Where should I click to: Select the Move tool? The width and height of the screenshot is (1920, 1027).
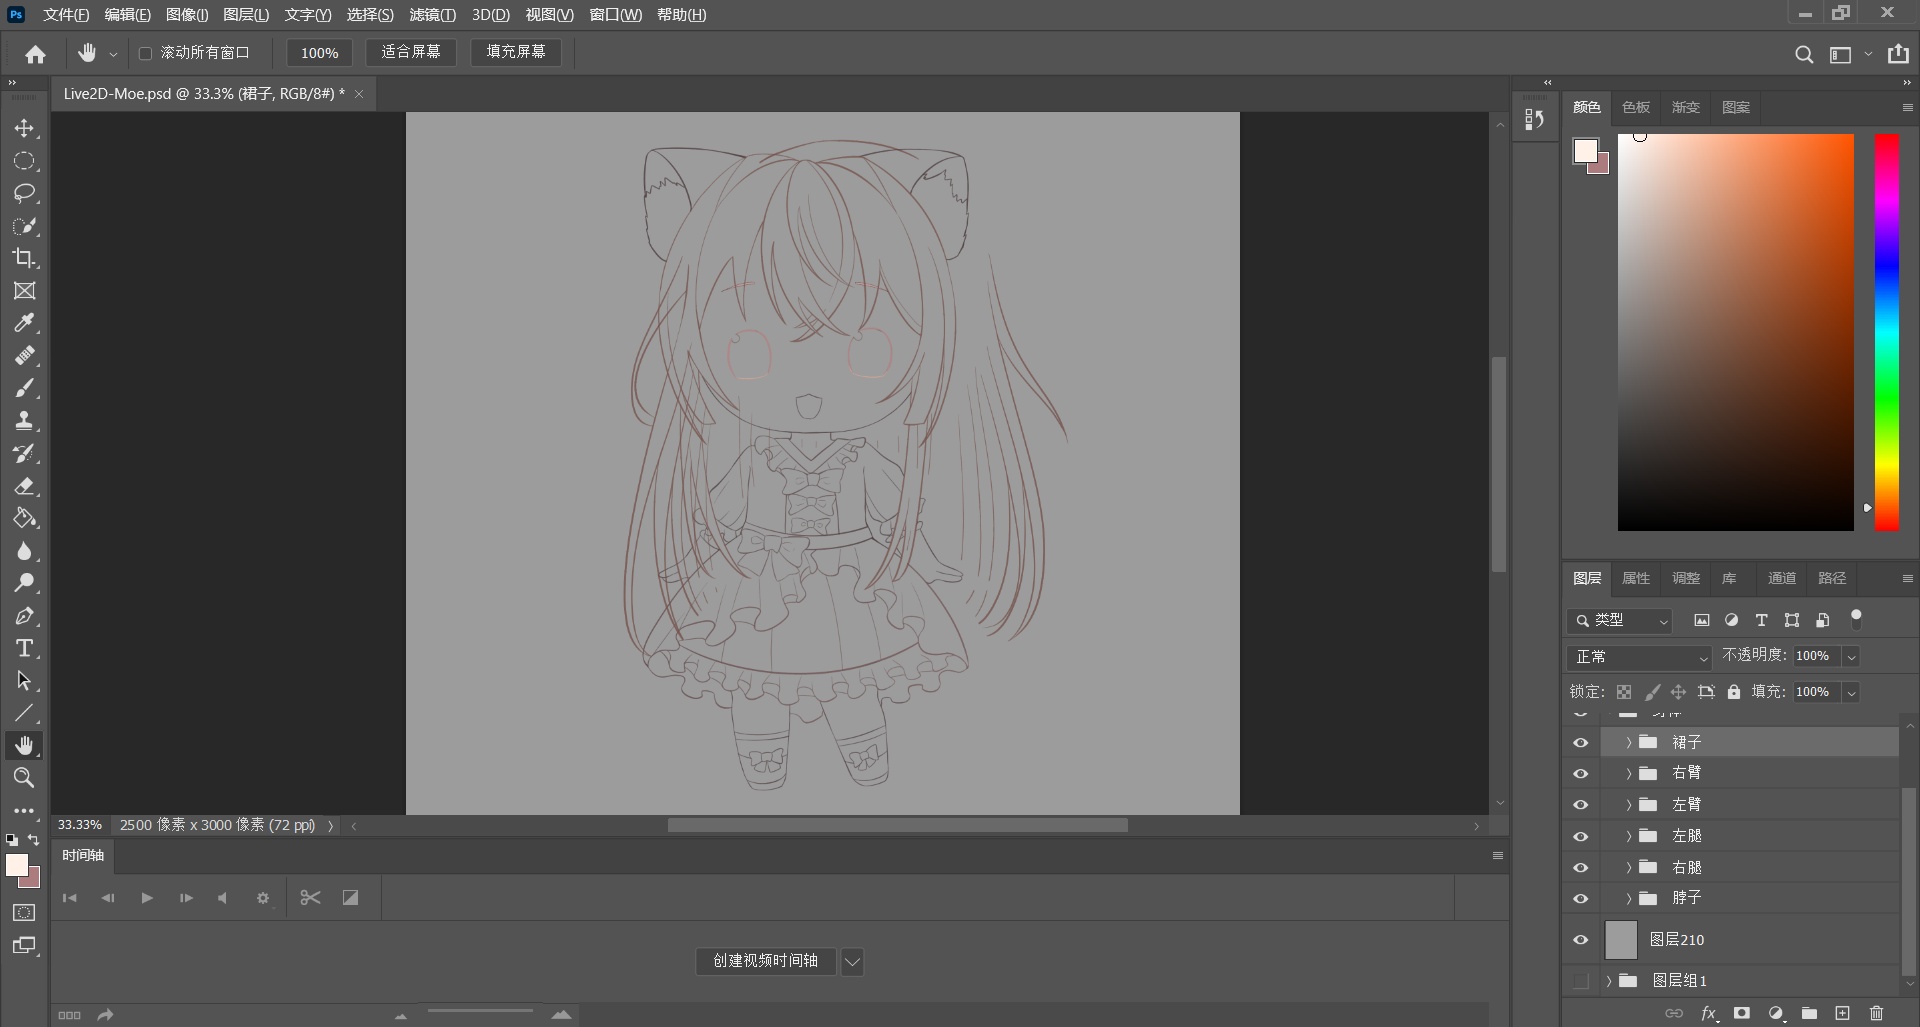click(x=24, y=129)
